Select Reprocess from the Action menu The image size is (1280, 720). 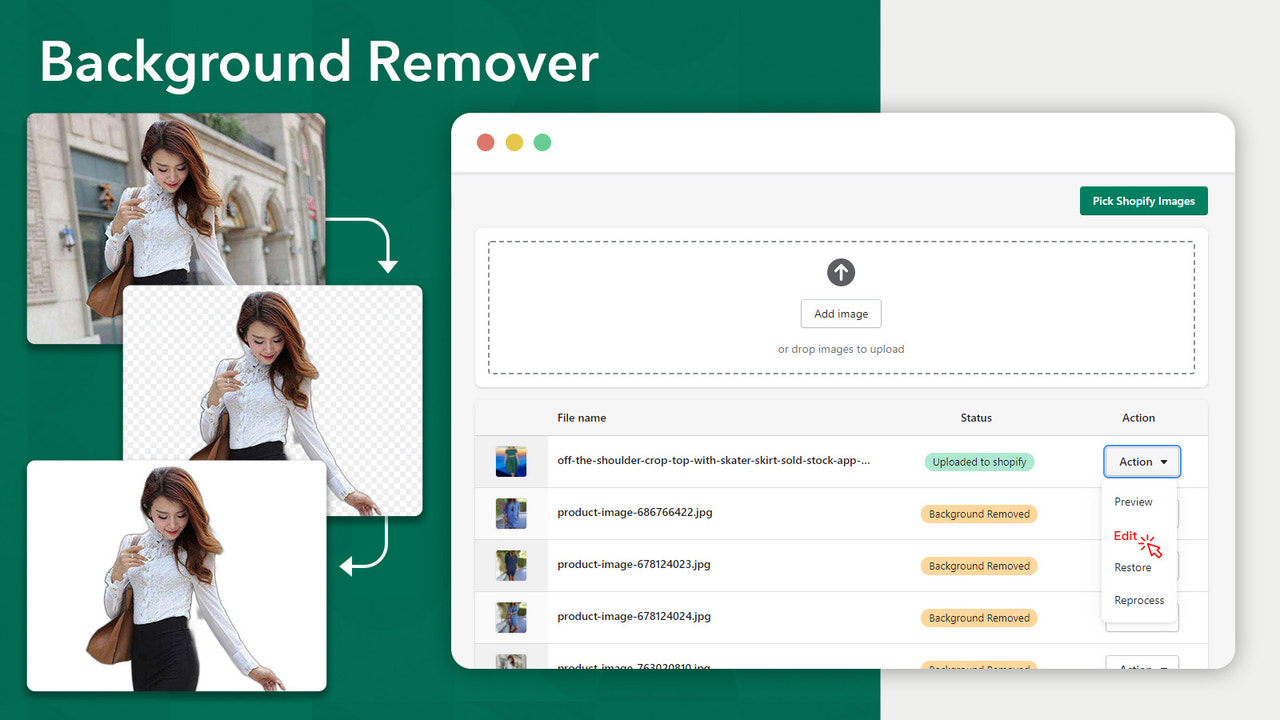click(x=1139, y=599)
